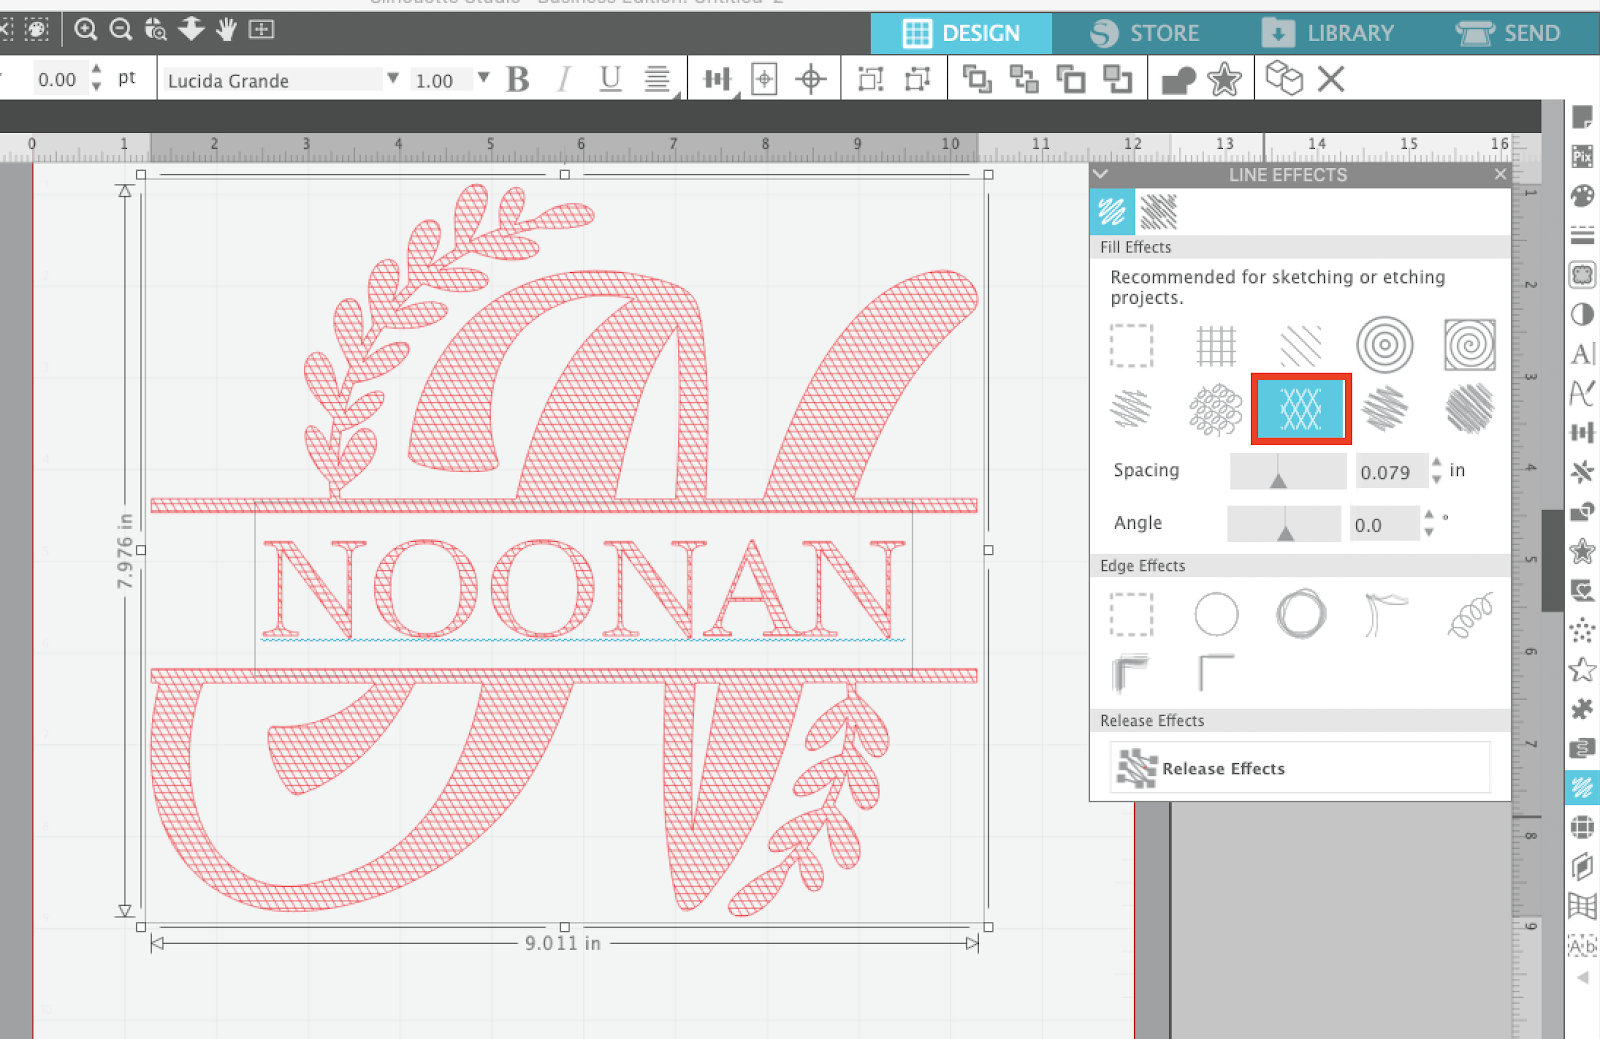
Task: Click the Lucida Grande font name field
Action: 273,80
